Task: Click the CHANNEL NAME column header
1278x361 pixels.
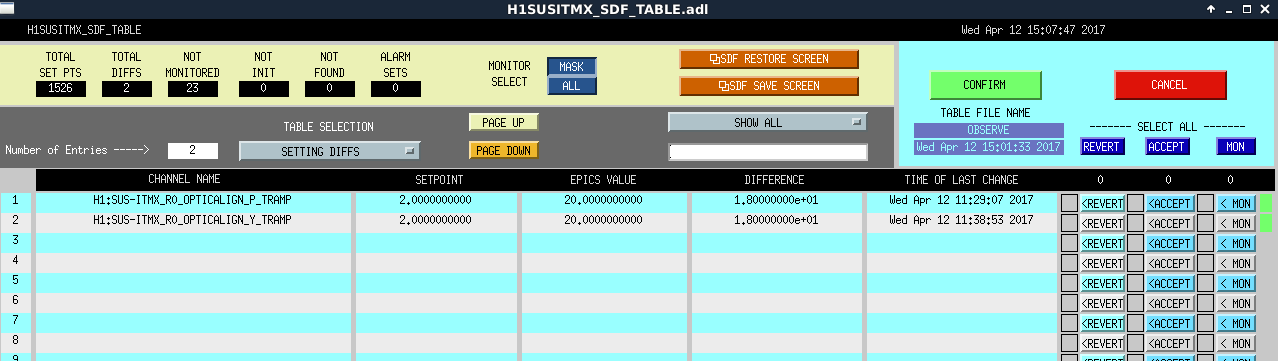Action: tap(184, 180)
